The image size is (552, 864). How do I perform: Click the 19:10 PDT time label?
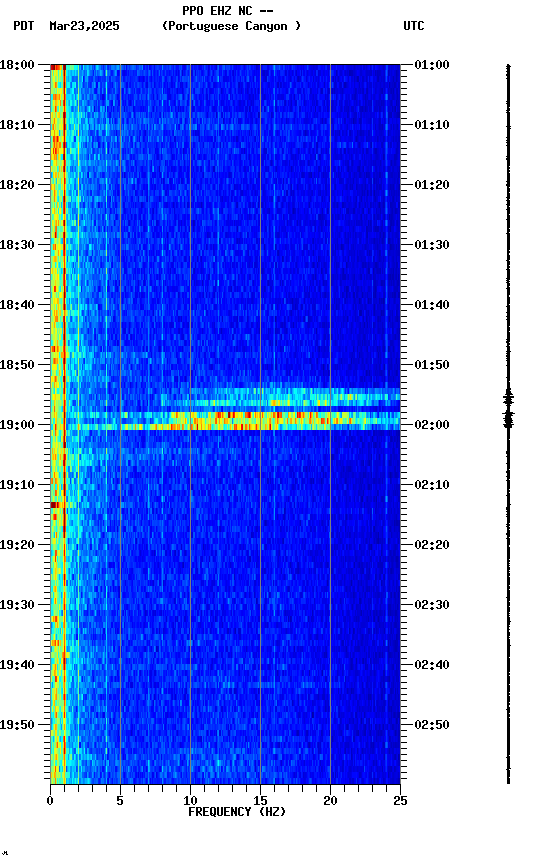coord(17,485)
